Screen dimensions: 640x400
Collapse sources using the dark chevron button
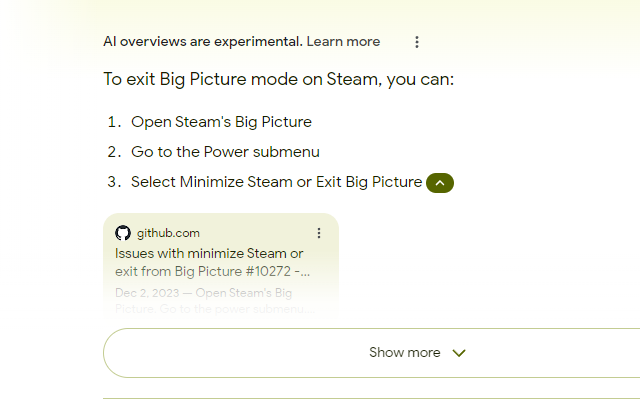point(440,183)
